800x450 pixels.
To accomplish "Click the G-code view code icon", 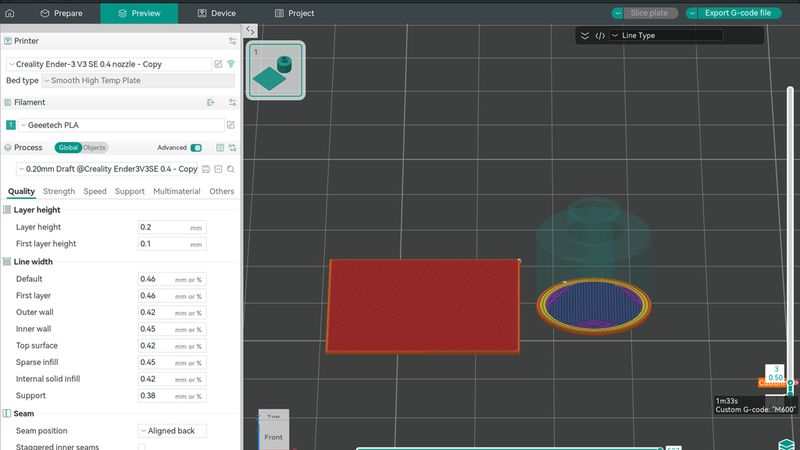I will pos(599,35).
